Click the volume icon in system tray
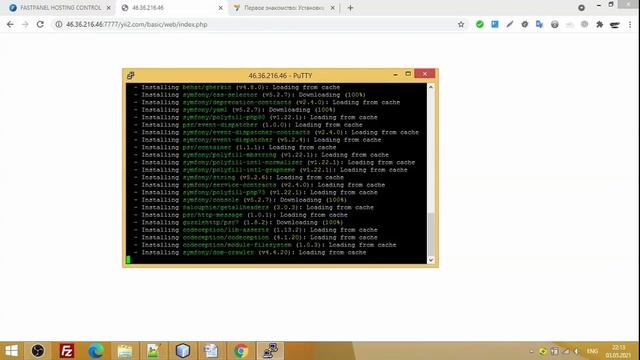The height and width of the screenshot is (360, 640). [x=576, y=351]
